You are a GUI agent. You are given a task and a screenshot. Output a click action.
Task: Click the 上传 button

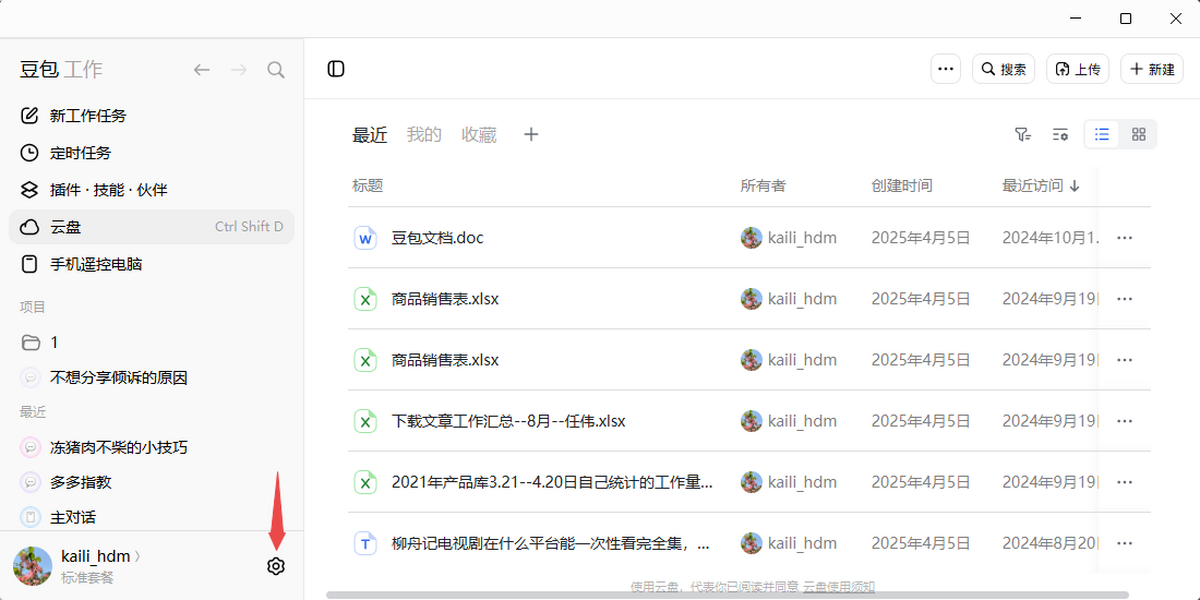pos(1078,69)
